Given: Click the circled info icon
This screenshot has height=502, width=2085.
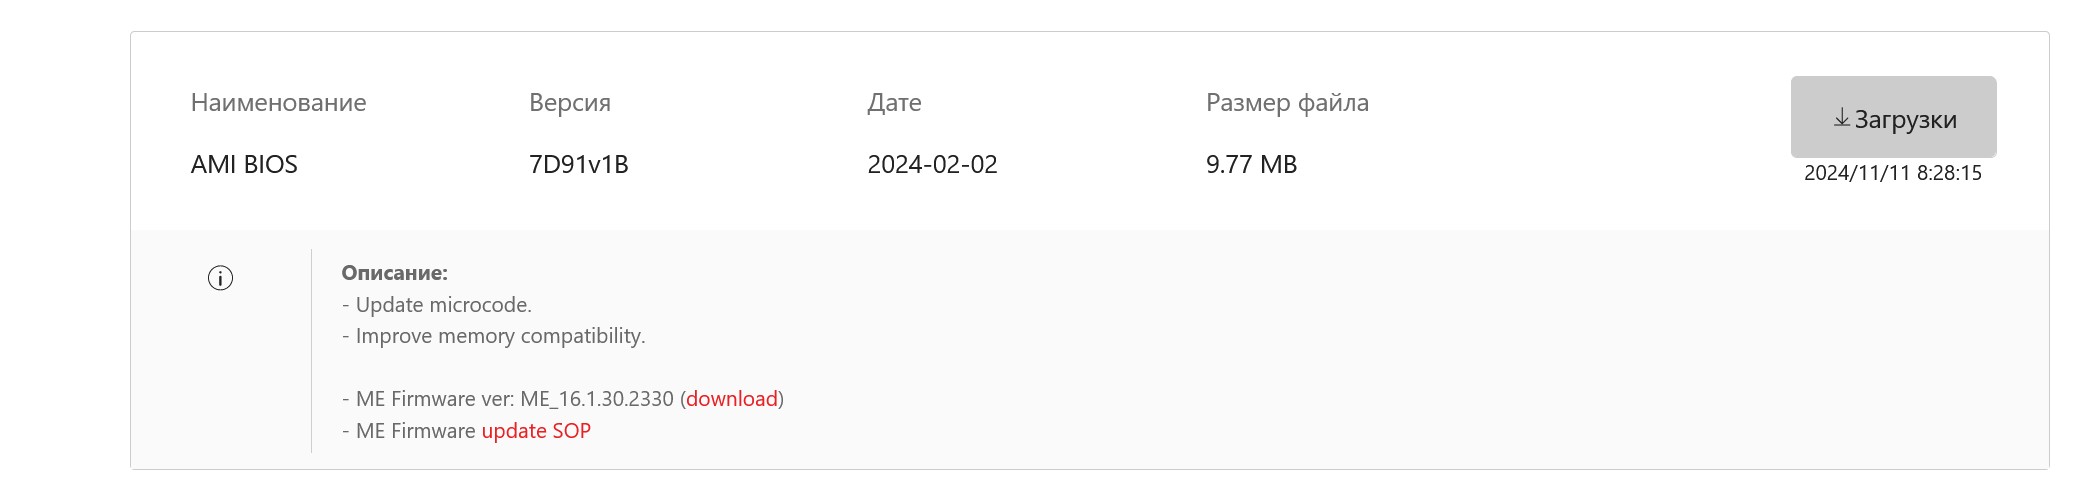Looking at the screenshot, I should point(220,278).
